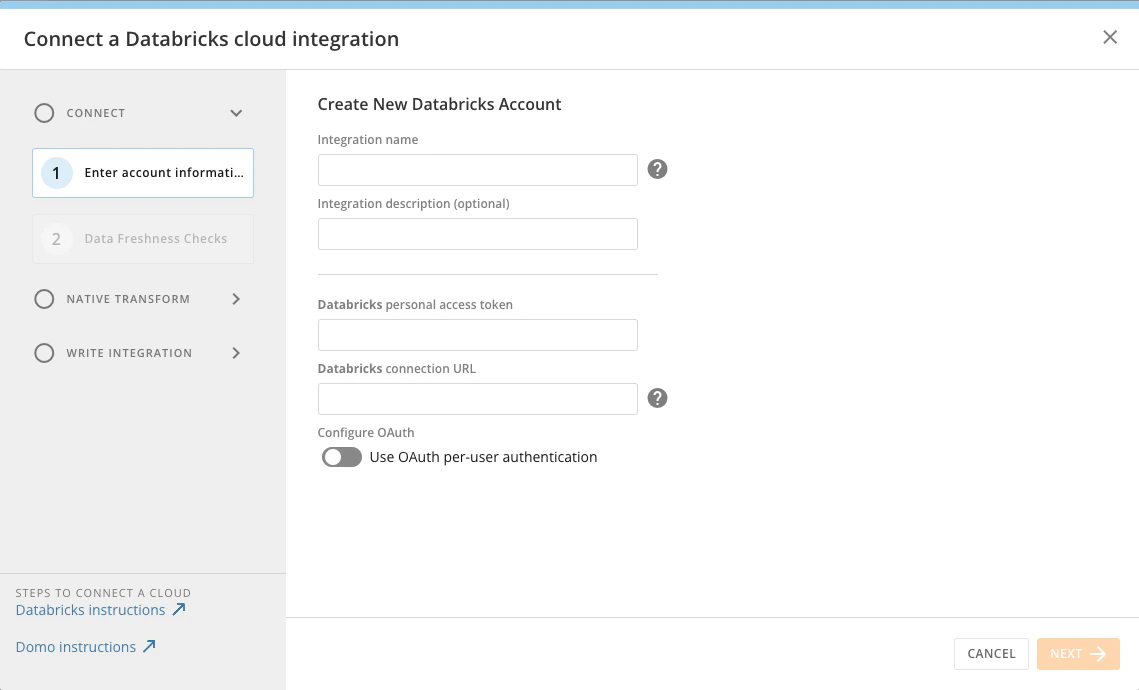Expand the Native Transform section chevron

pyautogui.click(x=236, y=299)
